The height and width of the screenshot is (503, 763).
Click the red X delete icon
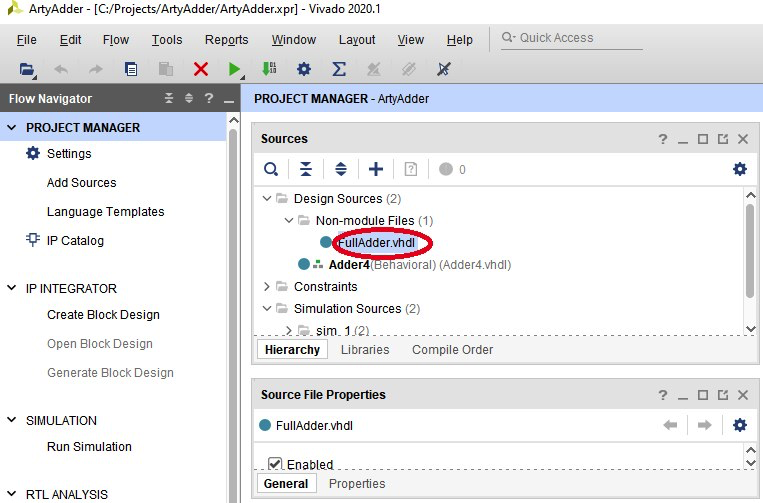[x=200, y=69]
